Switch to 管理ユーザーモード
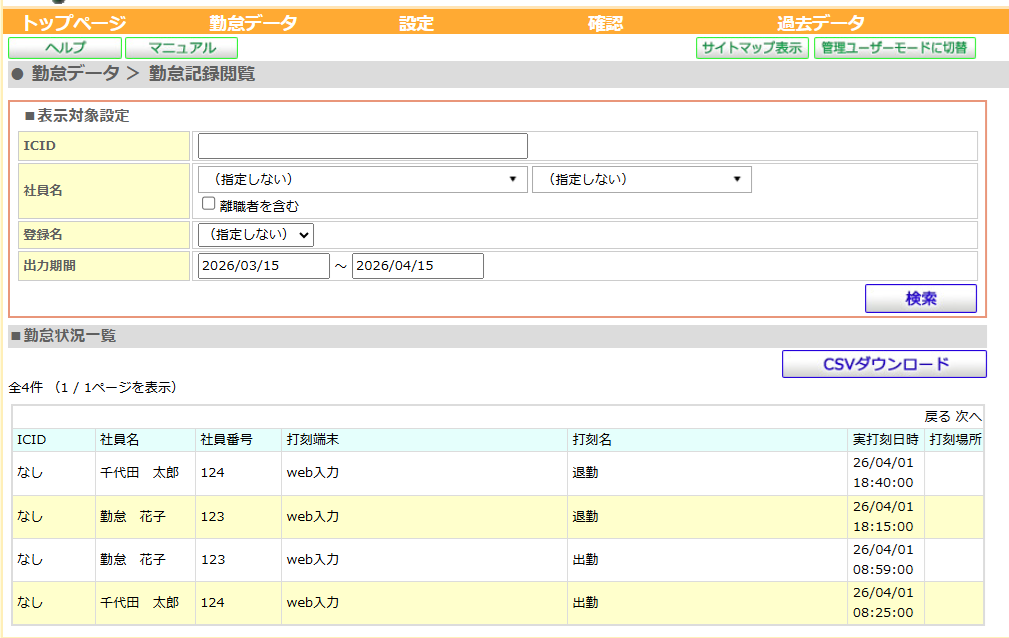Image resolution: width=1009 pixels, height=638 pixels. coord(894,47)
